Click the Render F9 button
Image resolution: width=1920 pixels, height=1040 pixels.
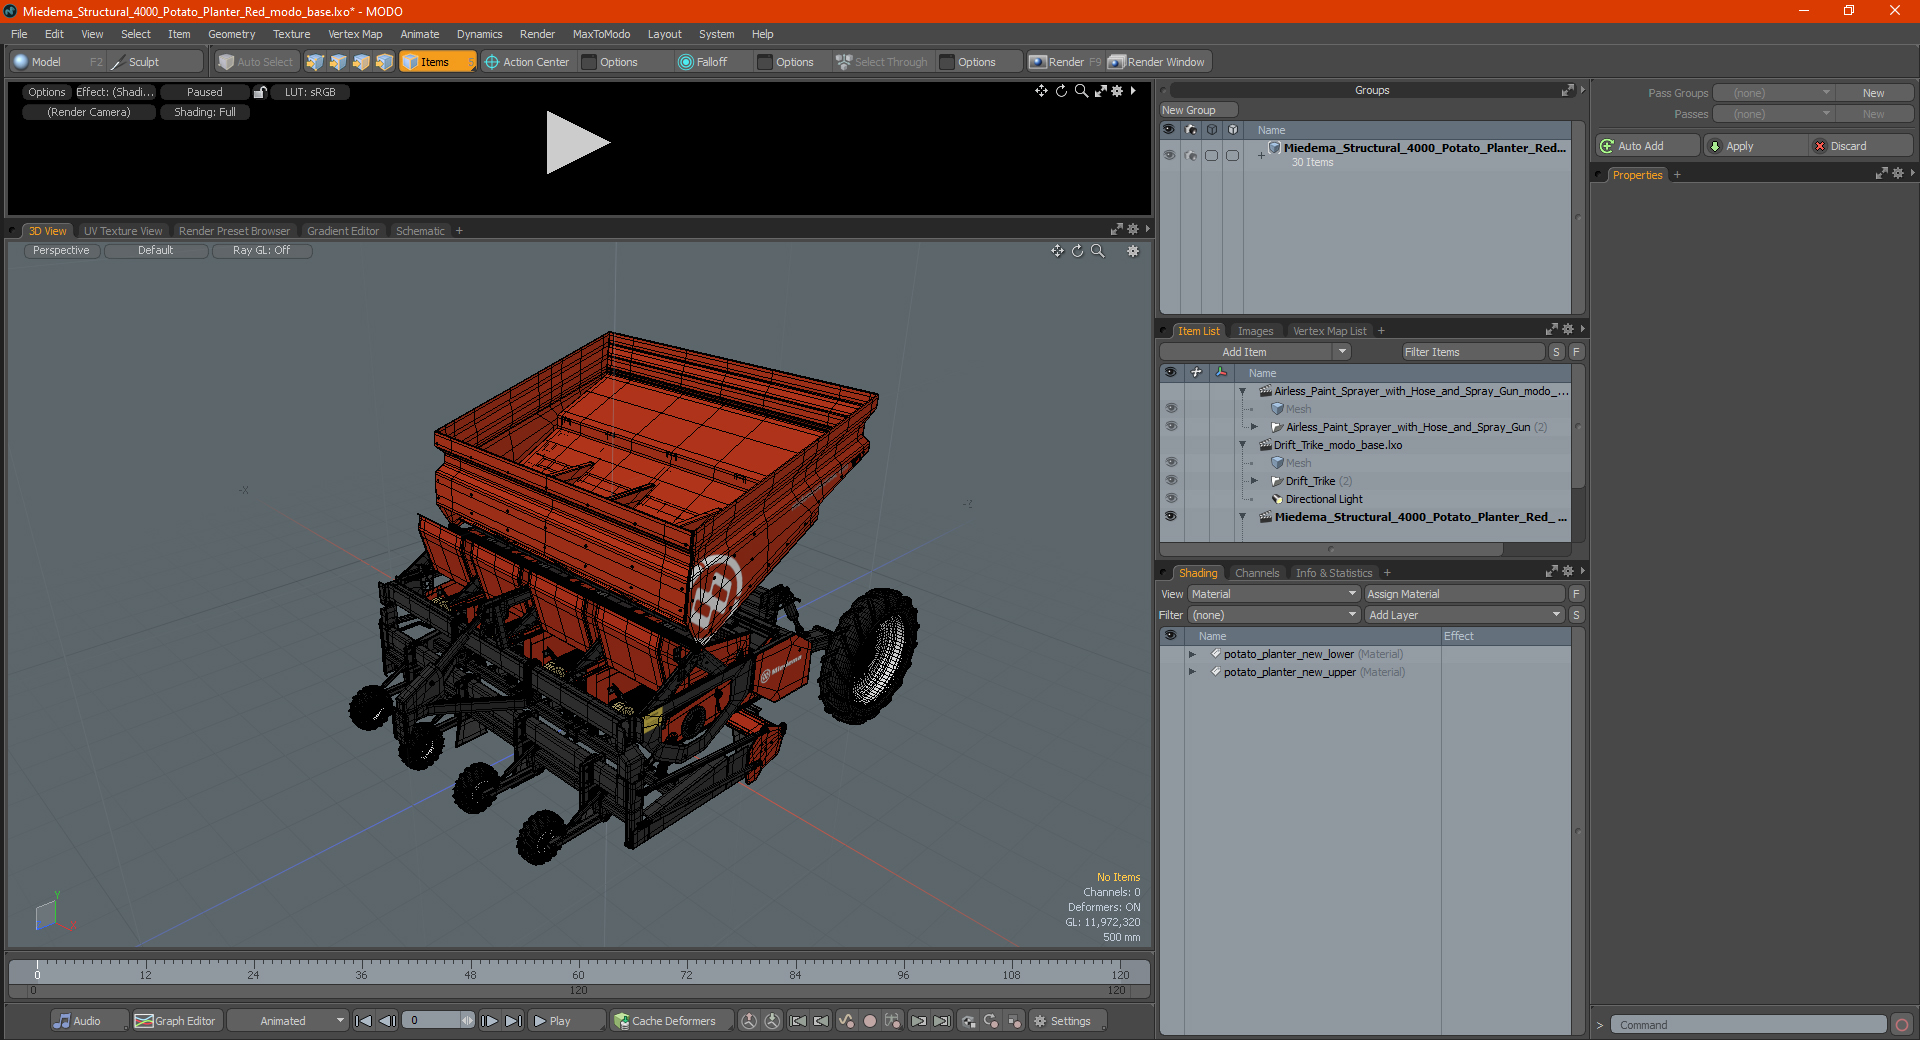(1066, 62)
